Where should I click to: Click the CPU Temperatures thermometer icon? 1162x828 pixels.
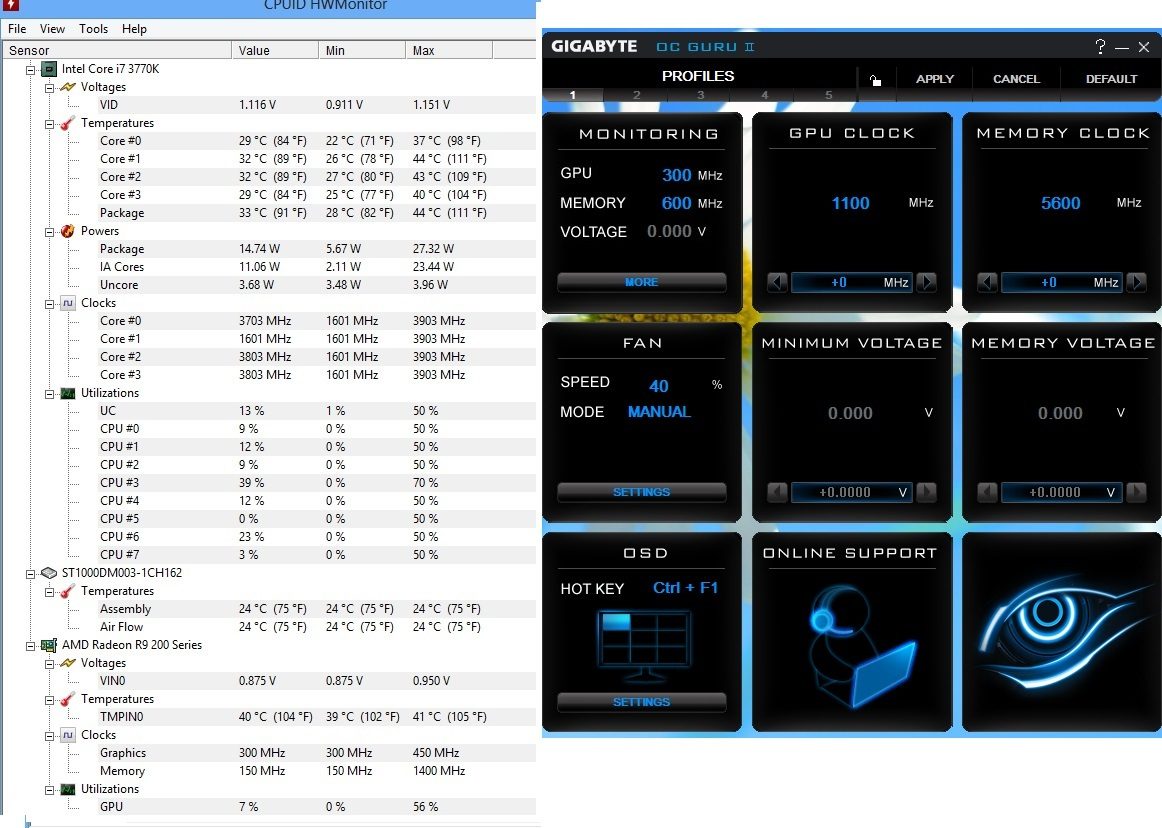click(68, 123)
